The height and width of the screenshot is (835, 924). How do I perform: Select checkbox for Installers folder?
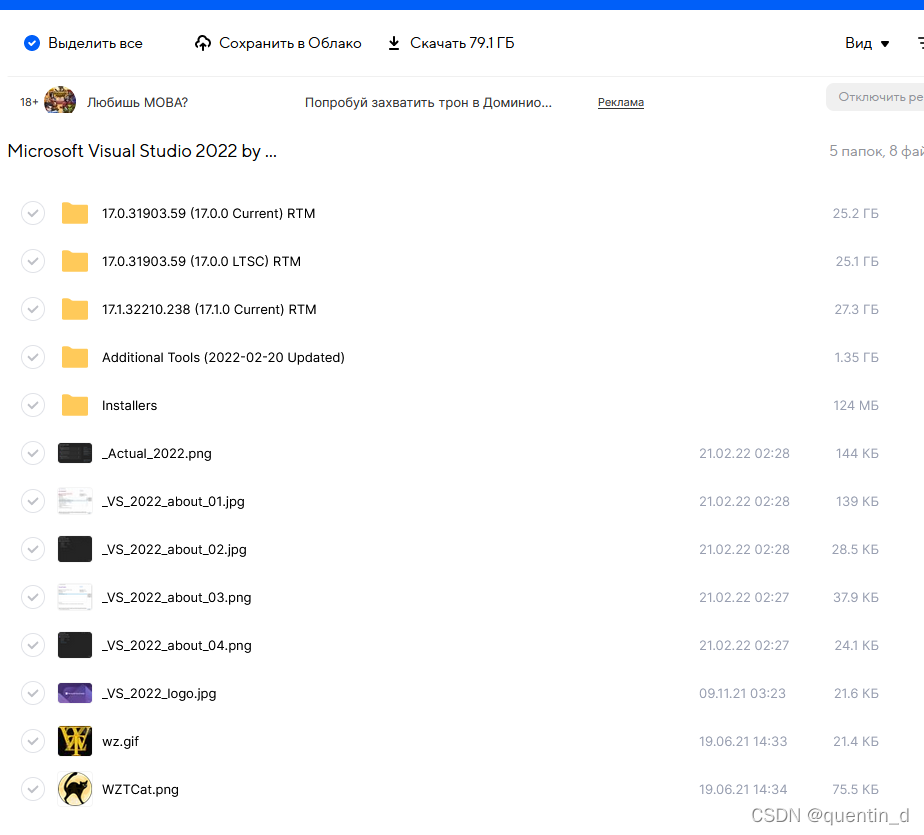point(33,405)
